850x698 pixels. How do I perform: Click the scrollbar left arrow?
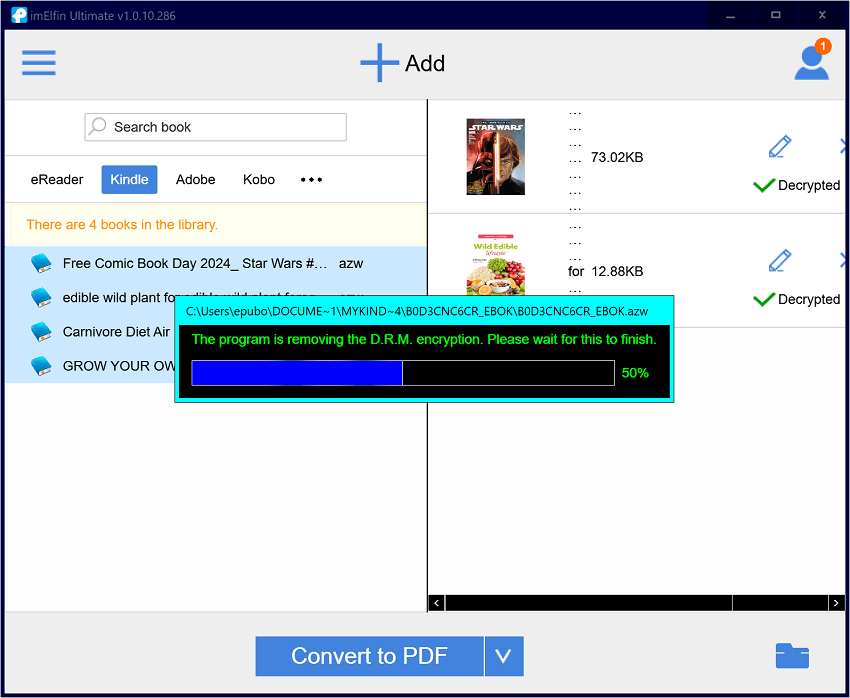437,603
